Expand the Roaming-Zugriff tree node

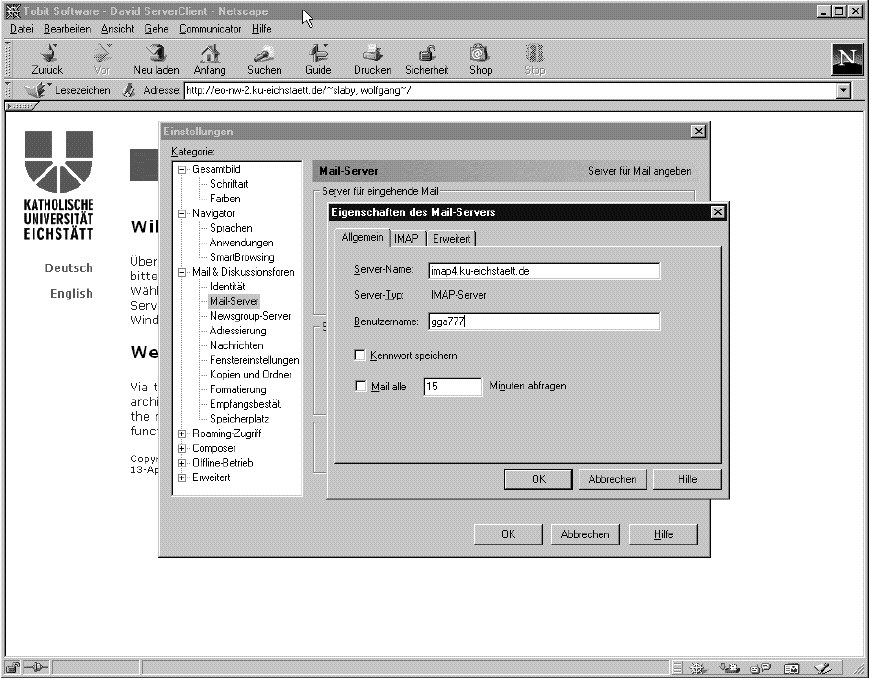pyautogui.click(x=182, y=434)
